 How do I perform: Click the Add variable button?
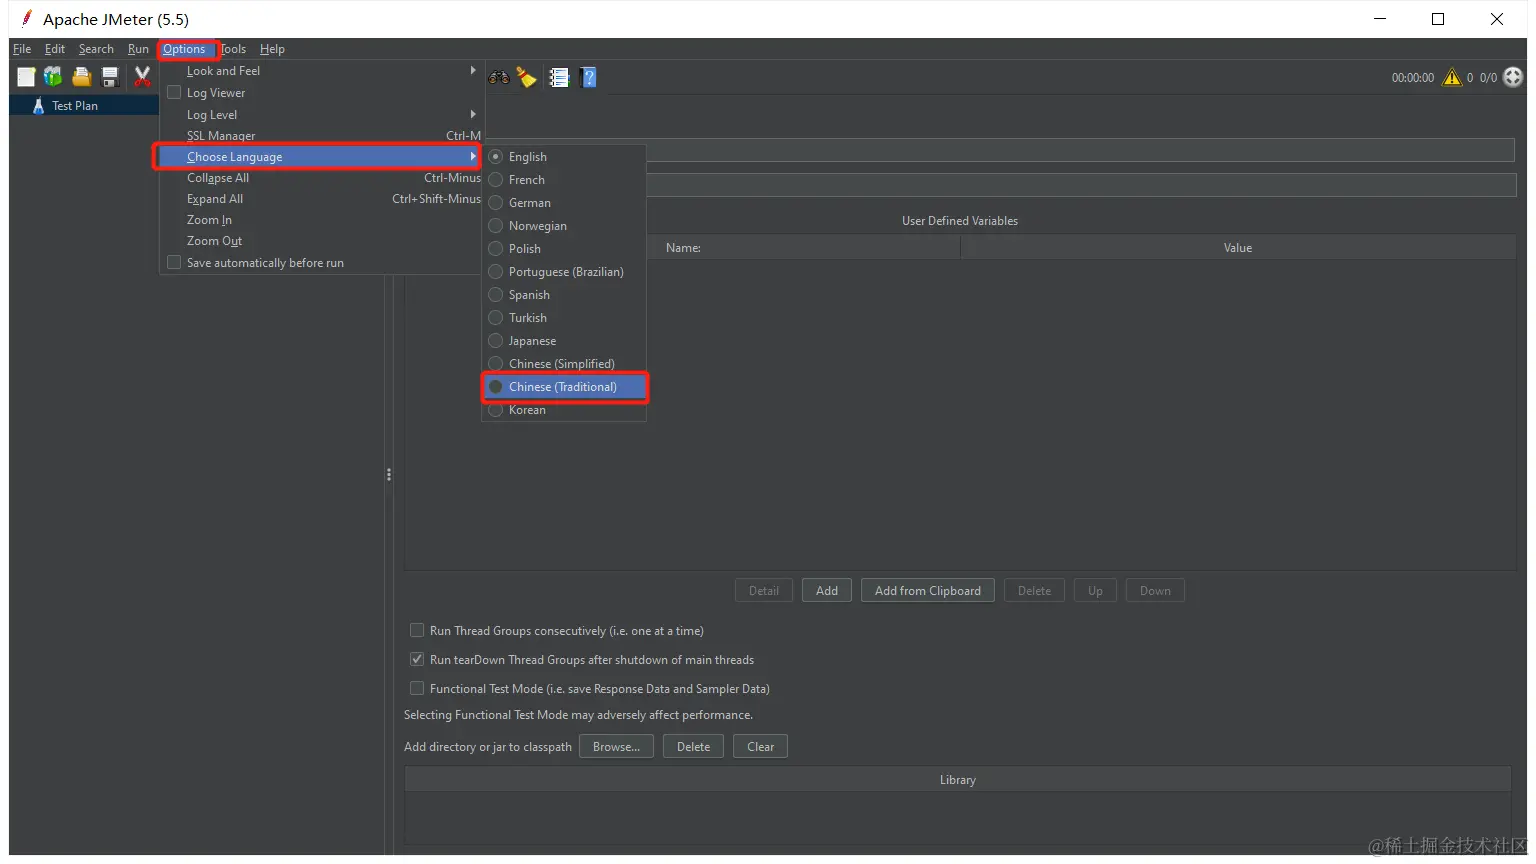coord(827,591)
